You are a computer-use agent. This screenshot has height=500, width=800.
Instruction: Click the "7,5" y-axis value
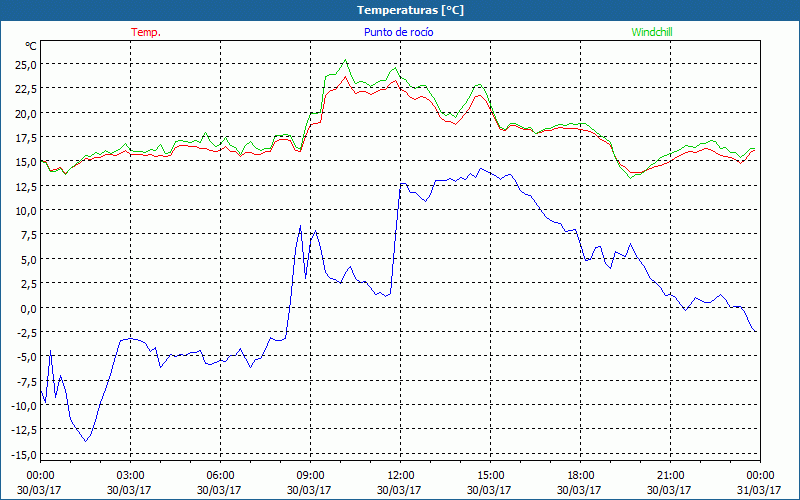30,235
